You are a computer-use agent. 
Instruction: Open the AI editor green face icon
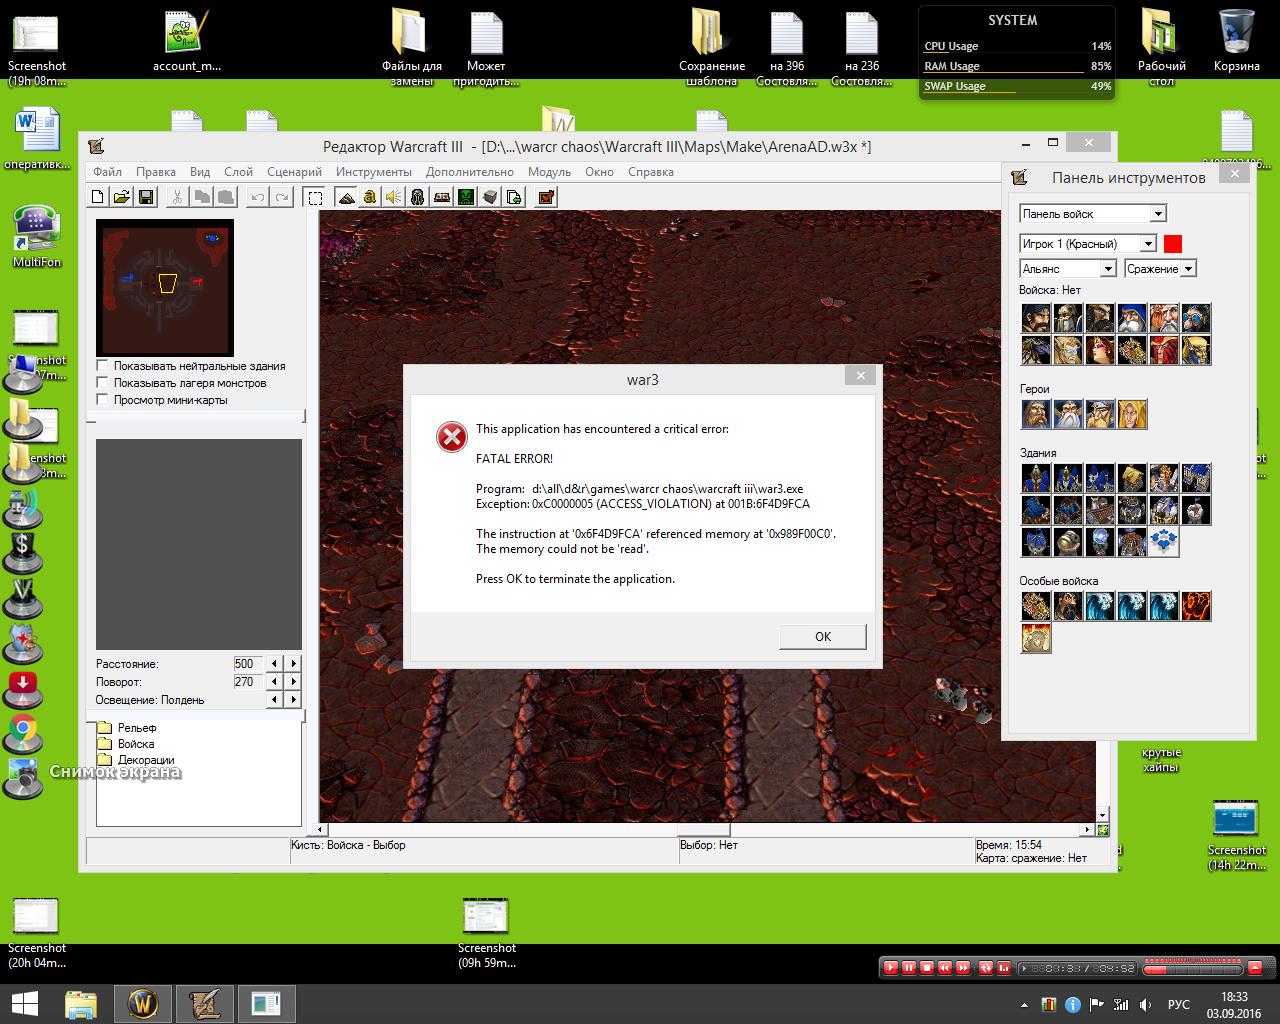[466, 197]
